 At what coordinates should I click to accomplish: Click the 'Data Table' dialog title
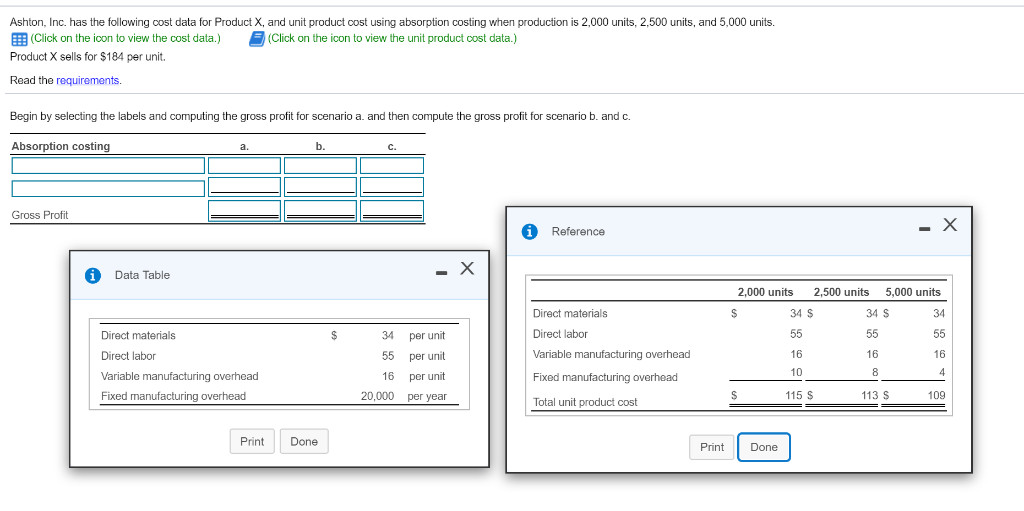coord(142,275)
